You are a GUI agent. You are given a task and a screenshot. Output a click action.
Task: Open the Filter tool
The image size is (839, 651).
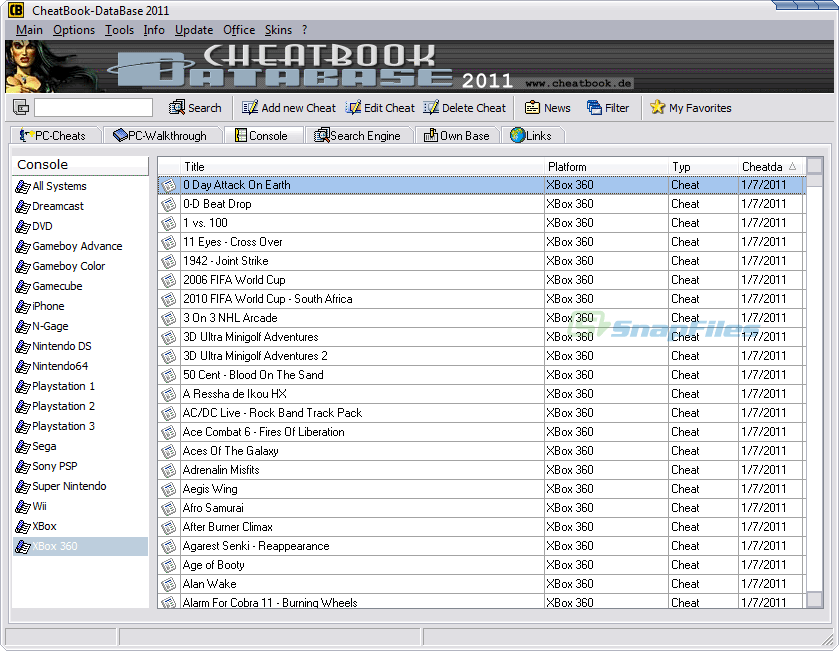[x=608, y=108]
